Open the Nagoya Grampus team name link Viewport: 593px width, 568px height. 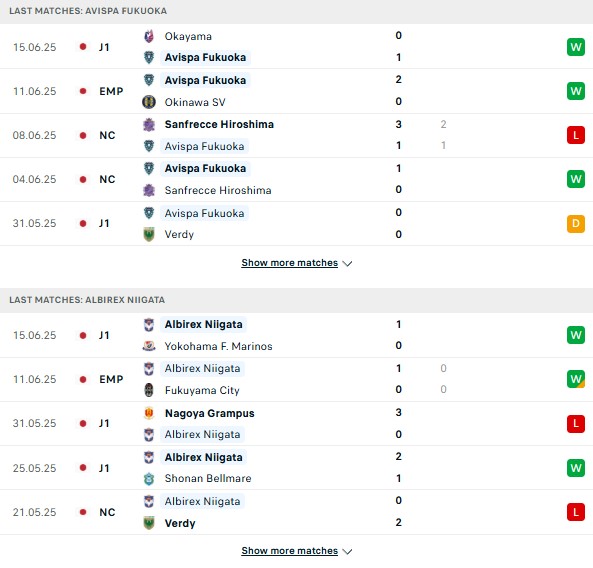coord(210,413)
